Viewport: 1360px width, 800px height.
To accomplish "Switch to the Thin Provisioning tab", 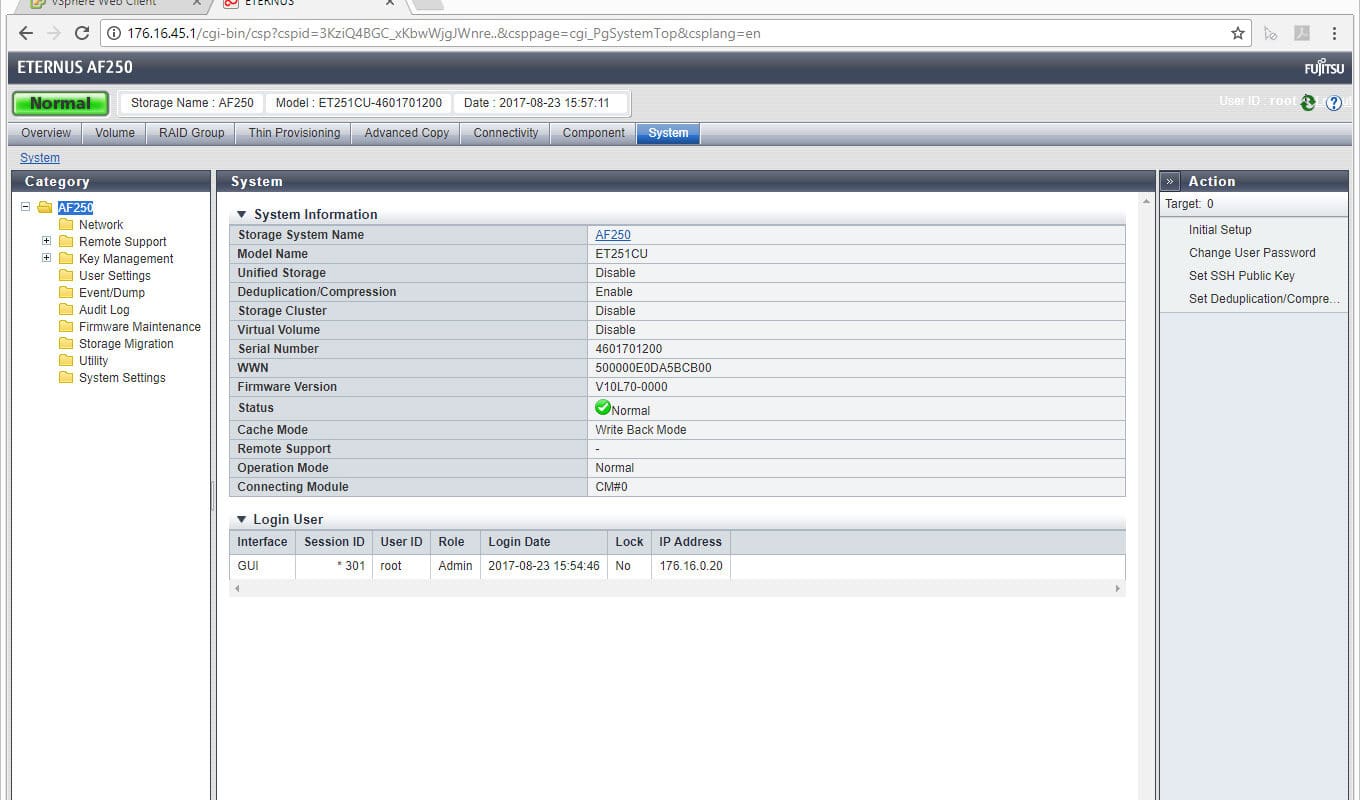I will tap(294, 133).
